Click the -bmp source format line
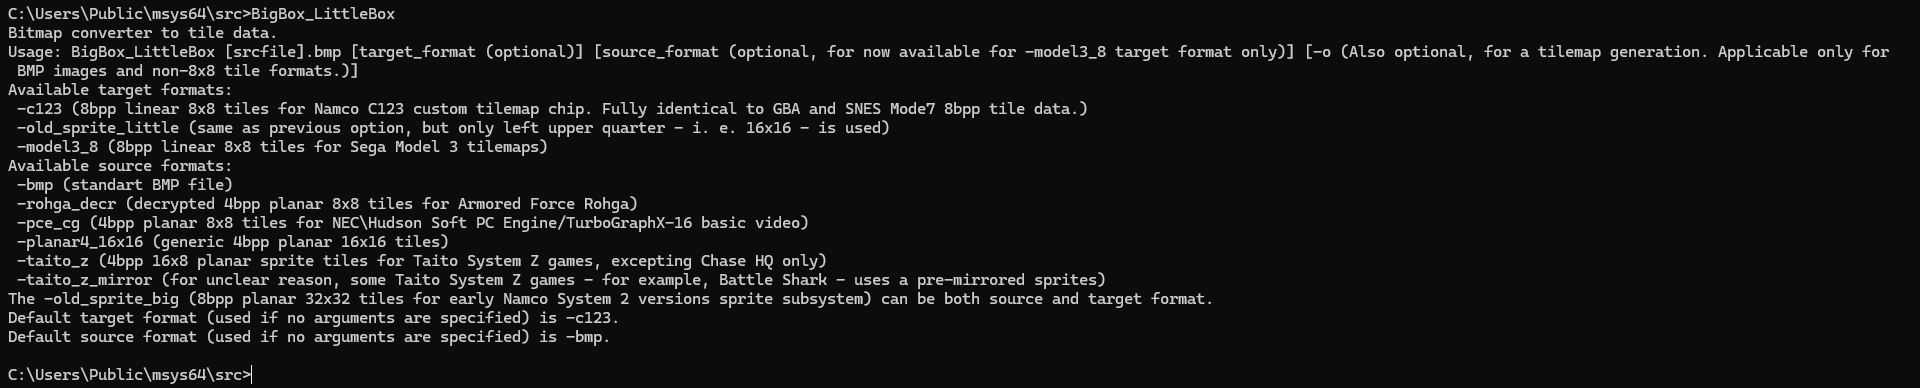The width and height of the screenshot is (1920, 388). [125, 185]
